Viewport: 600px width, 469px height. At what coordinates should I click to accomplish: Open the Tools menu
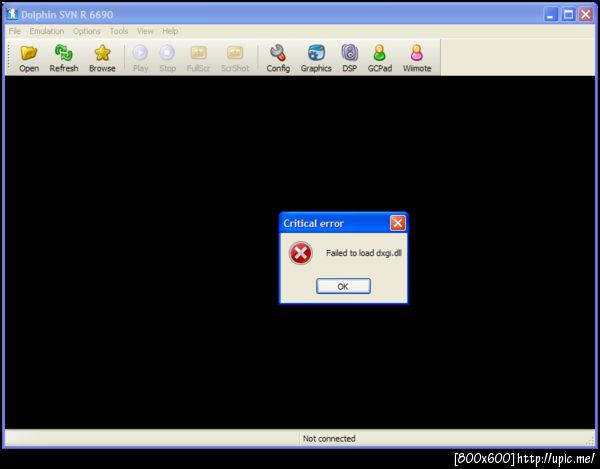pyautogui.click(x=119, y=31)
